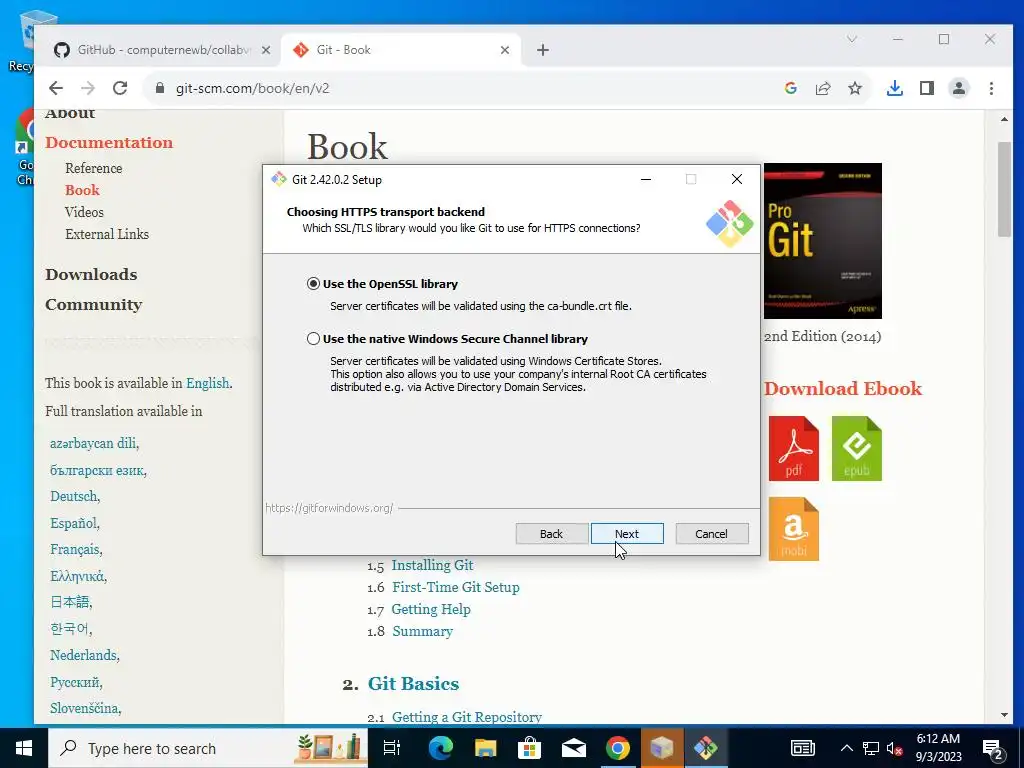Click Chrome icon on taskbar
Screen dimensions: 1024x768
coord(618,748)
